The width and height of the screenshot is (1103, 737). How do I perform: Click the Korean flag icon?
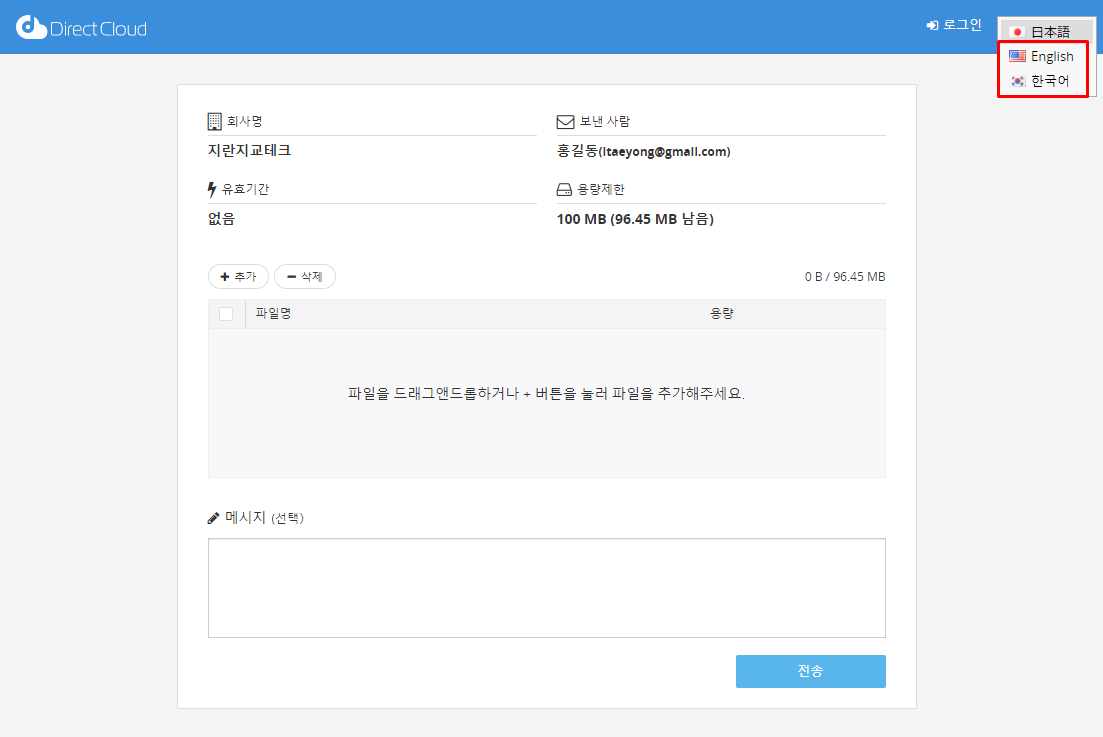point(1017,81)
